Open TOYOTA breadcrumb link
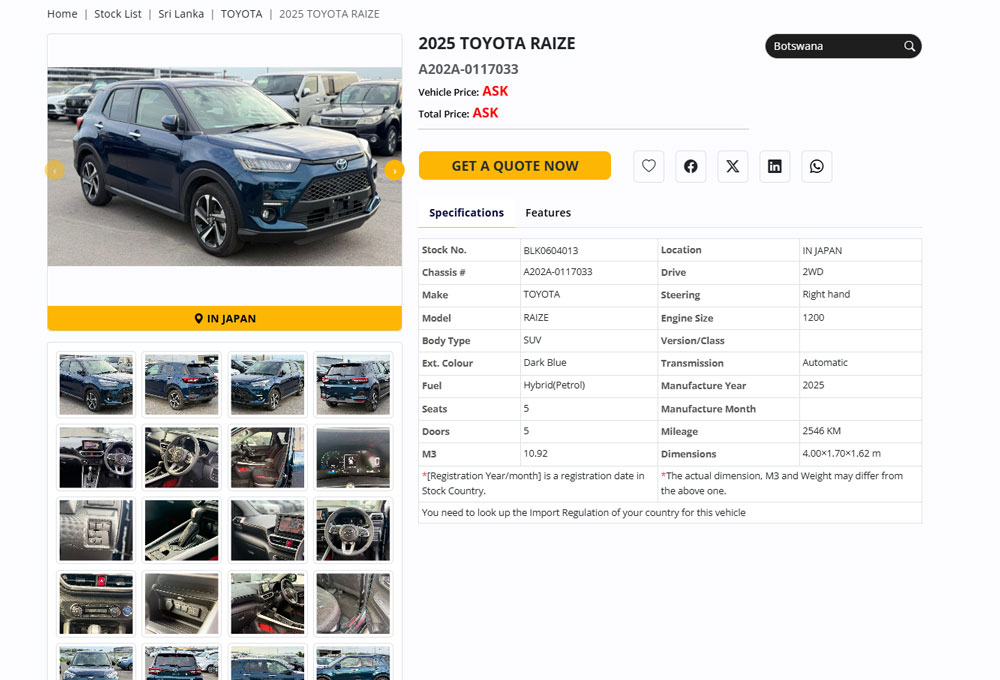The width and height of the screenshot is (1000, 680). (241, 14)
